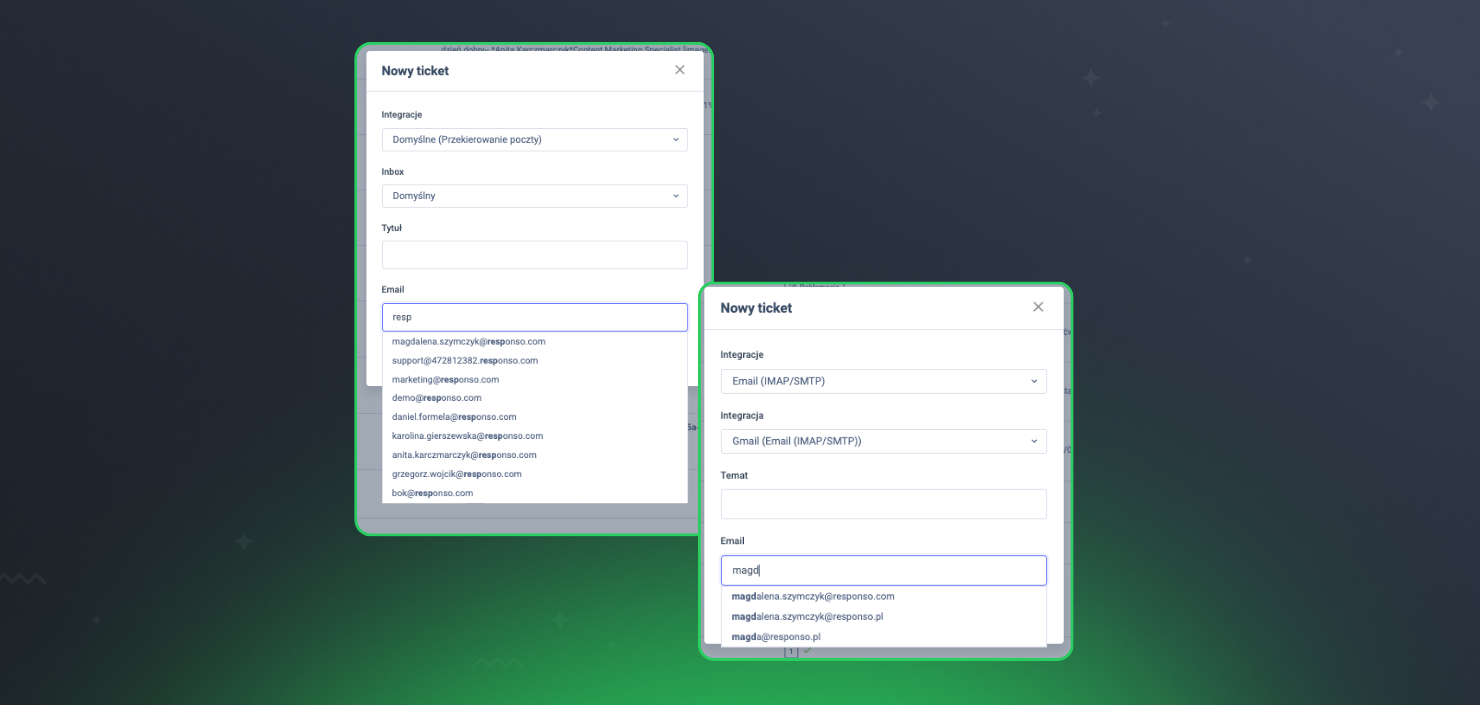Screen dimensions: 1480x705
Task: Focus the empty Tytuł input field
Action: click(534, 255)
